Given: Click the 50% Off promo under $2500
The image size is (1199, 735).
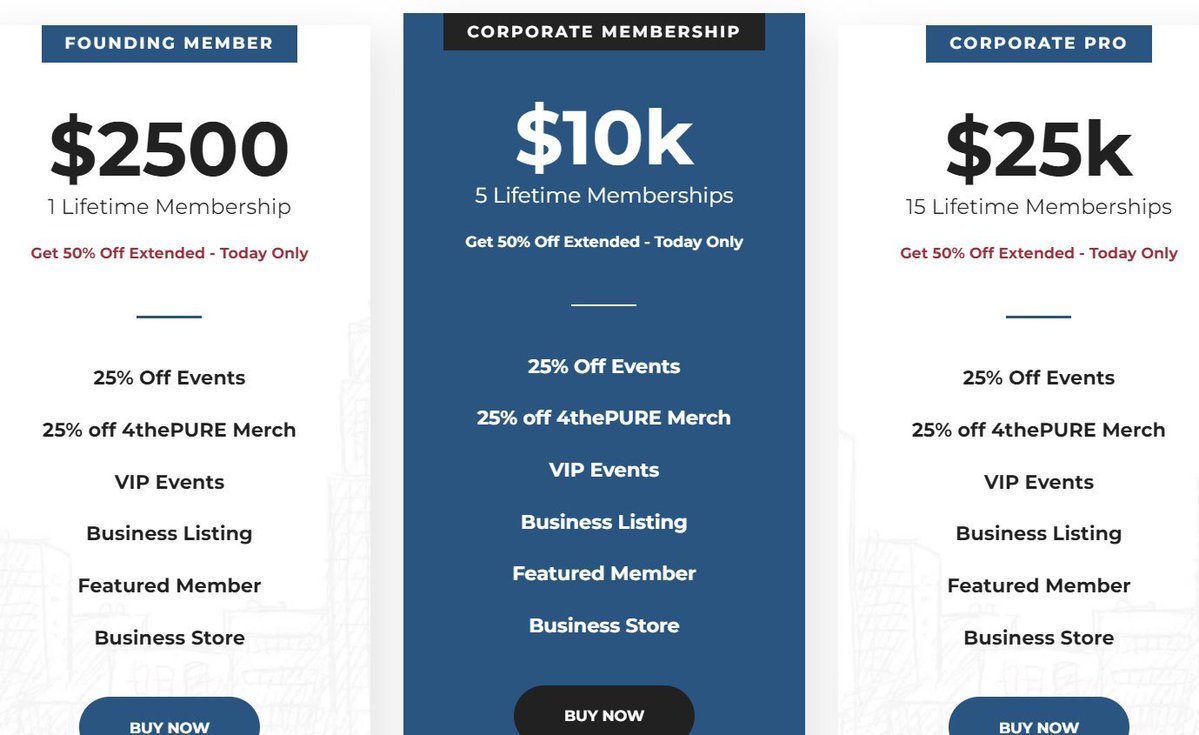Looking at the screenshot, I should 169,253.
